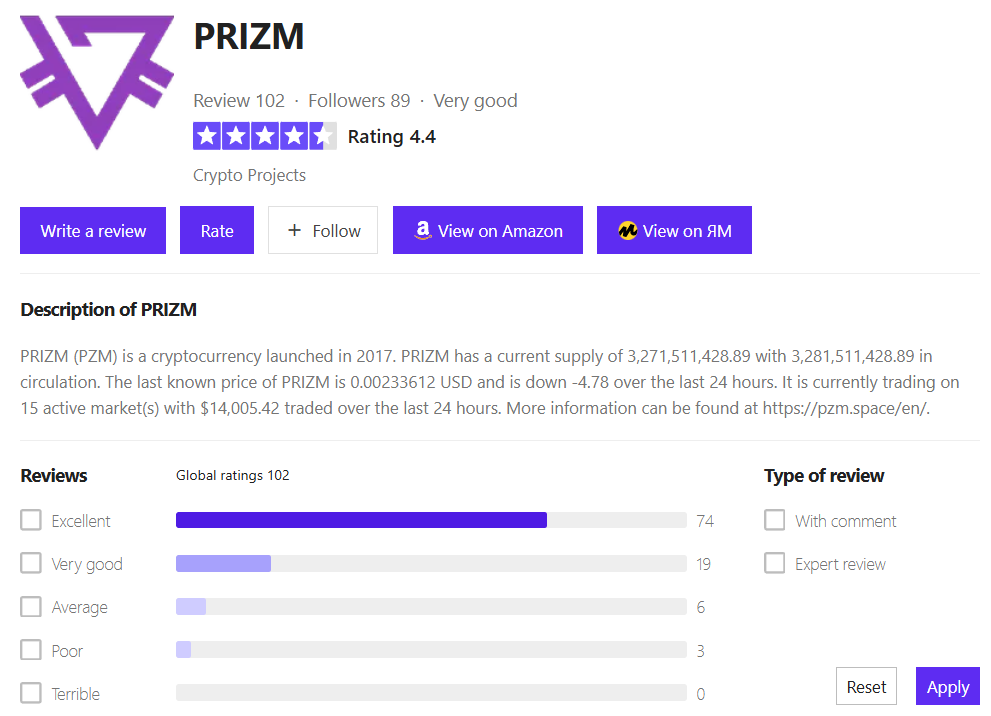This screenshot has width=991, height=716.
Task: Filter reviews With comment
Action: [x=774, y=520]
